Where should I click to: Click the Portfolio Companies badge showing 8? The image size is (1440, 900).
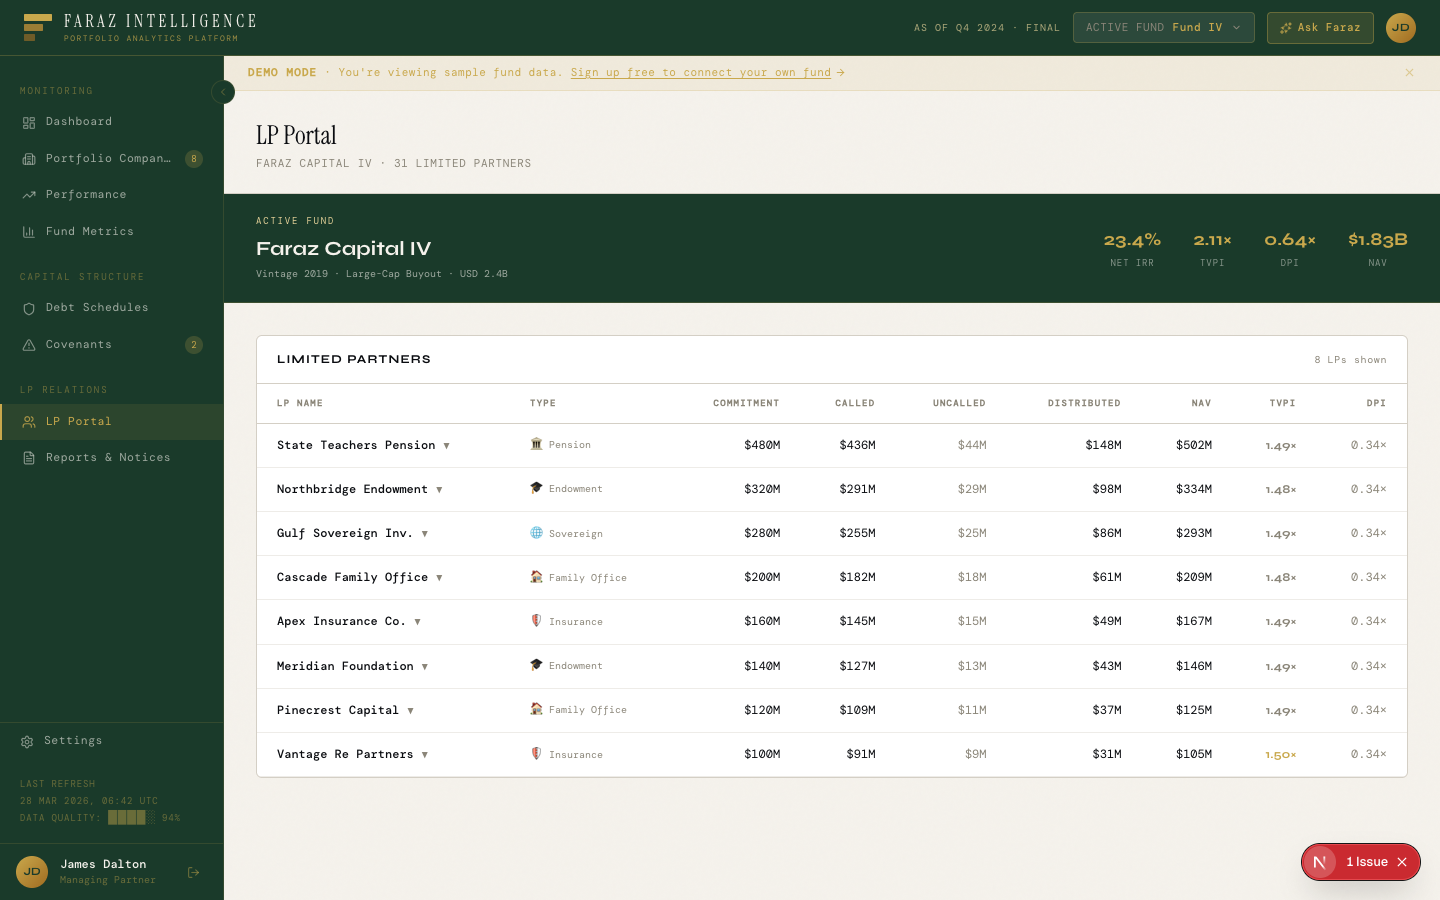194,159
